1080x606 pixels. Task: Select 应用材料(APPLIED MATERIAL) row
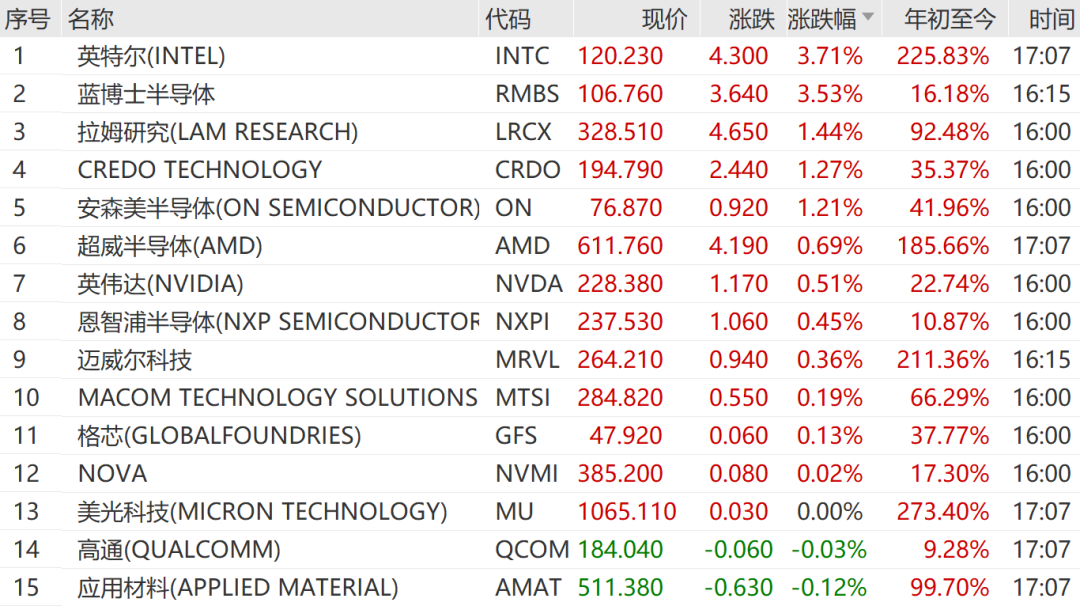pos(540,587)
